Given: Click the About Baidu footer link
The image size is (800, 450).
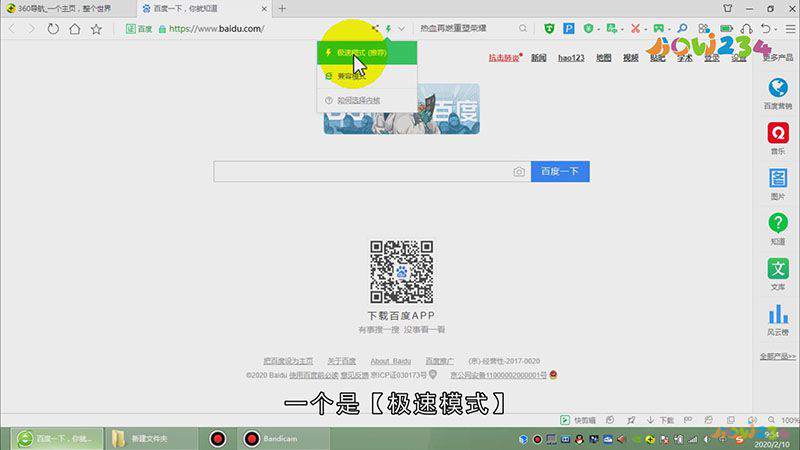Looking at the screenshot, I should pyautogui.click(x=391, y=361).
